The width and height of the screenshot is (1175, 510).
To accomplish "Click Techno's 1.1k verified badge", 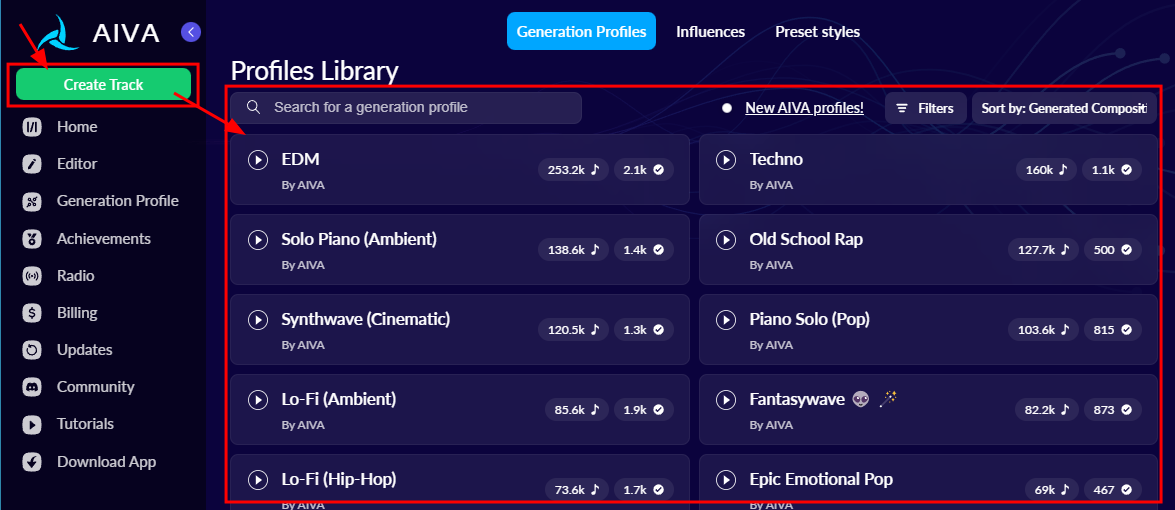I will (x=1112, y=170).
